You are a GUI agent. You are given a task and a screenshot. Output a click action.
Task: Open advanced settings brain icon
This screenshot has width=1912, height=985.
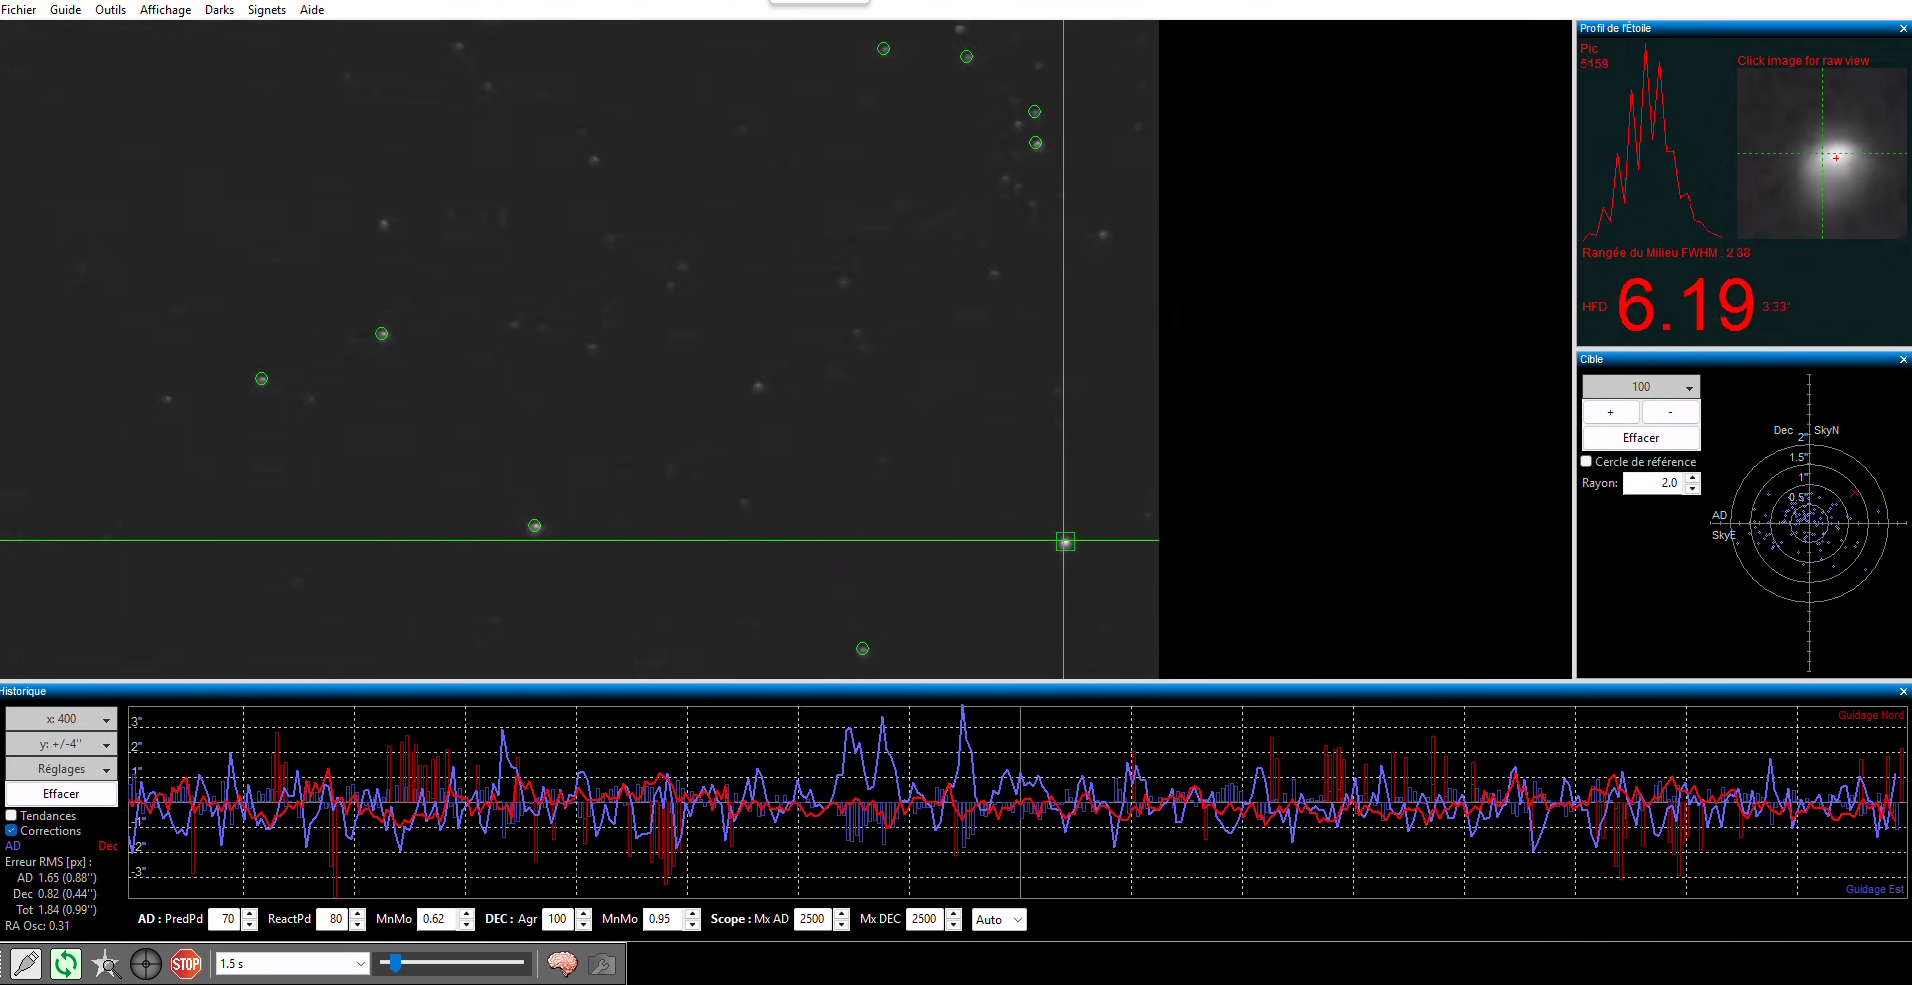coord(562,964)
